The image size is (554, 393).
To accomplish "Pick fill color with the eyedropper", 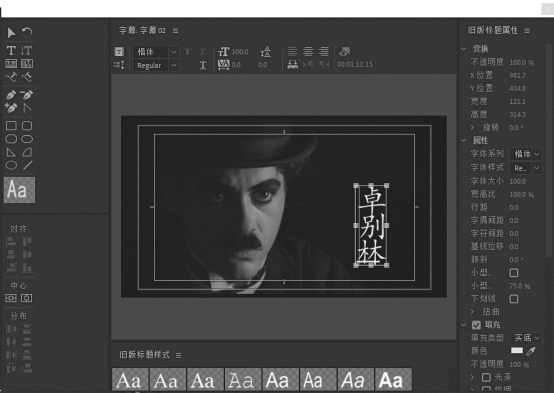I will tap(531, 351).
